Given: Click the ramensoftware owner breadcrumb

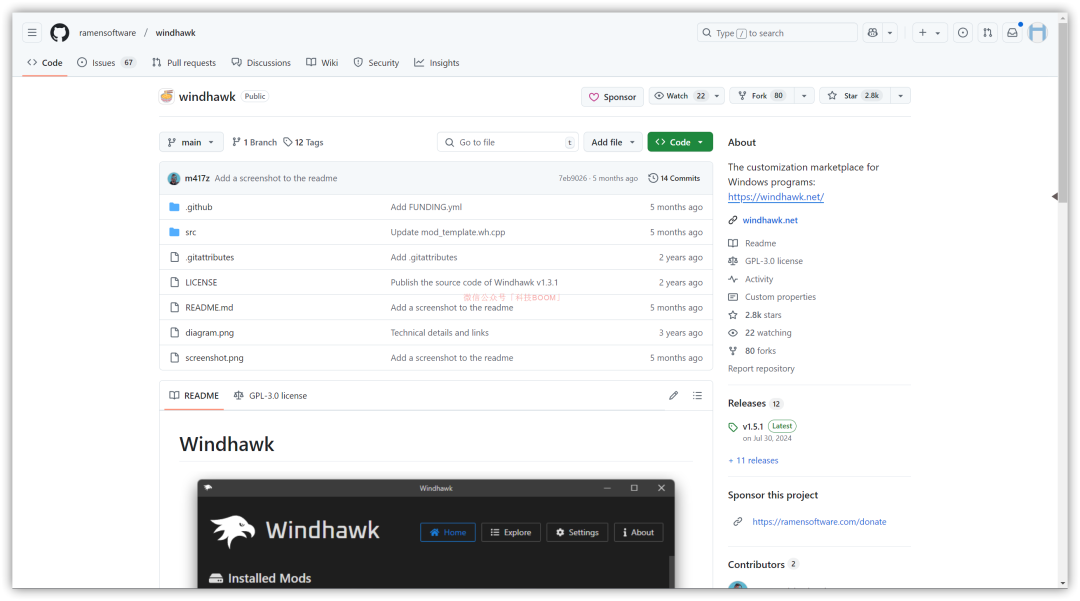Looking at the screenshot, I should [107, 33].
